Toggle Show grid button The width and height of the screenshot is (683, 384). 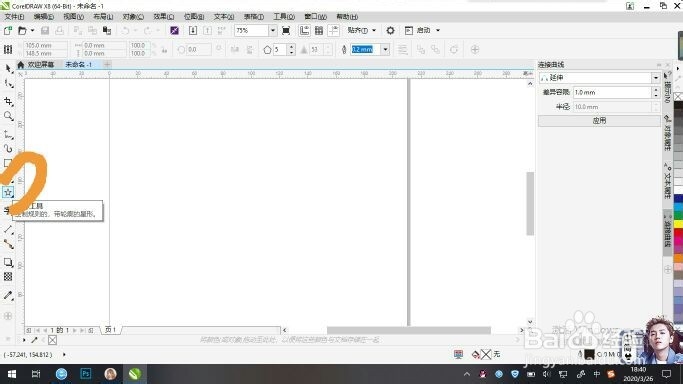[x=319, y=30]
